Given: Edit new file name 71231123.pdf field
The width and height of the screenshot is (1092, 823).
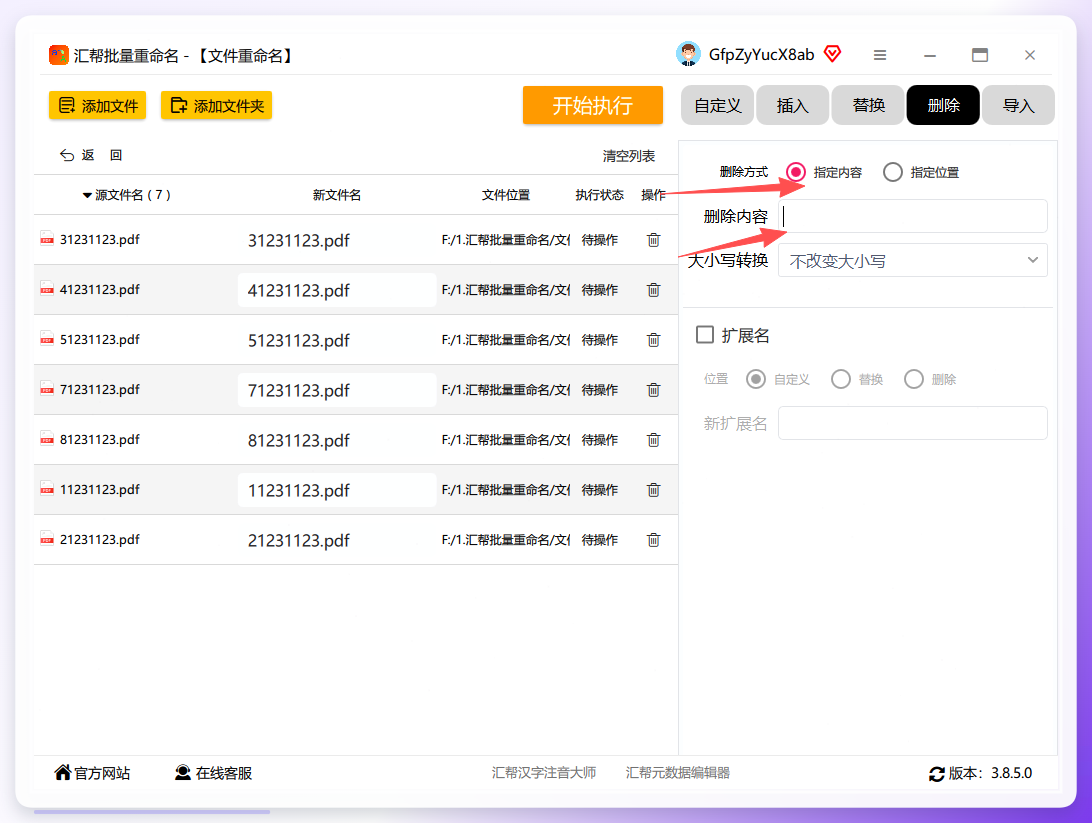Looking at the screenshot, I should [x=337, y=390].
